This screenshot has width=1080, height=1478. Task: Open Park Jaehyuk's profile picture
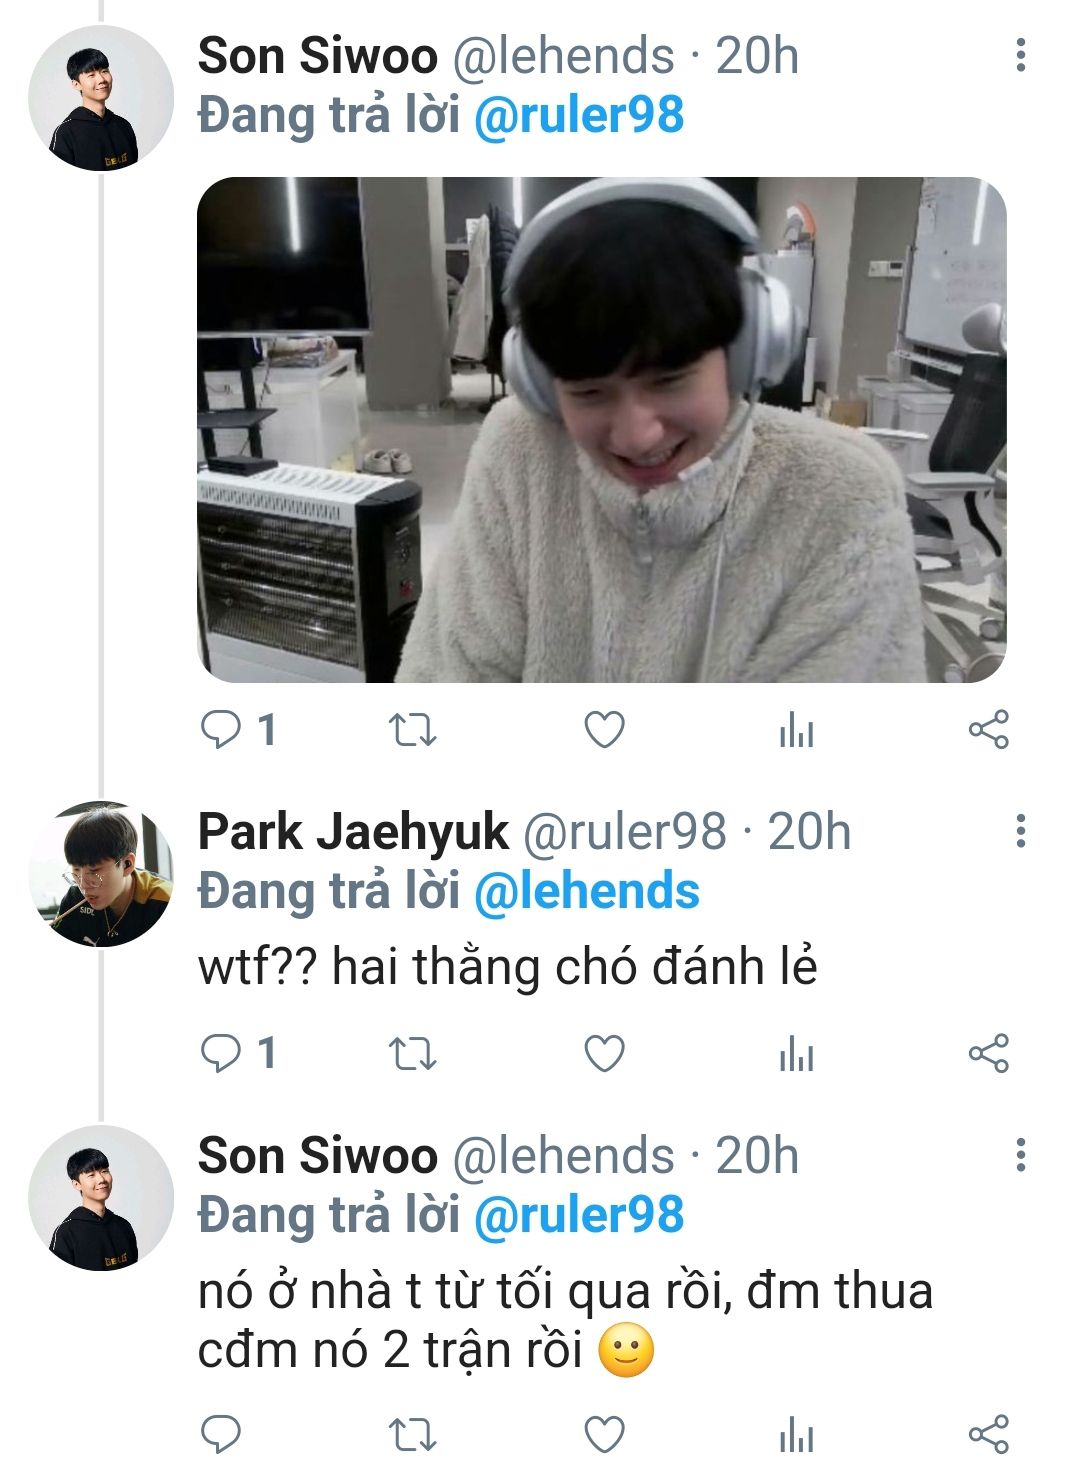(x=101, y=873)
